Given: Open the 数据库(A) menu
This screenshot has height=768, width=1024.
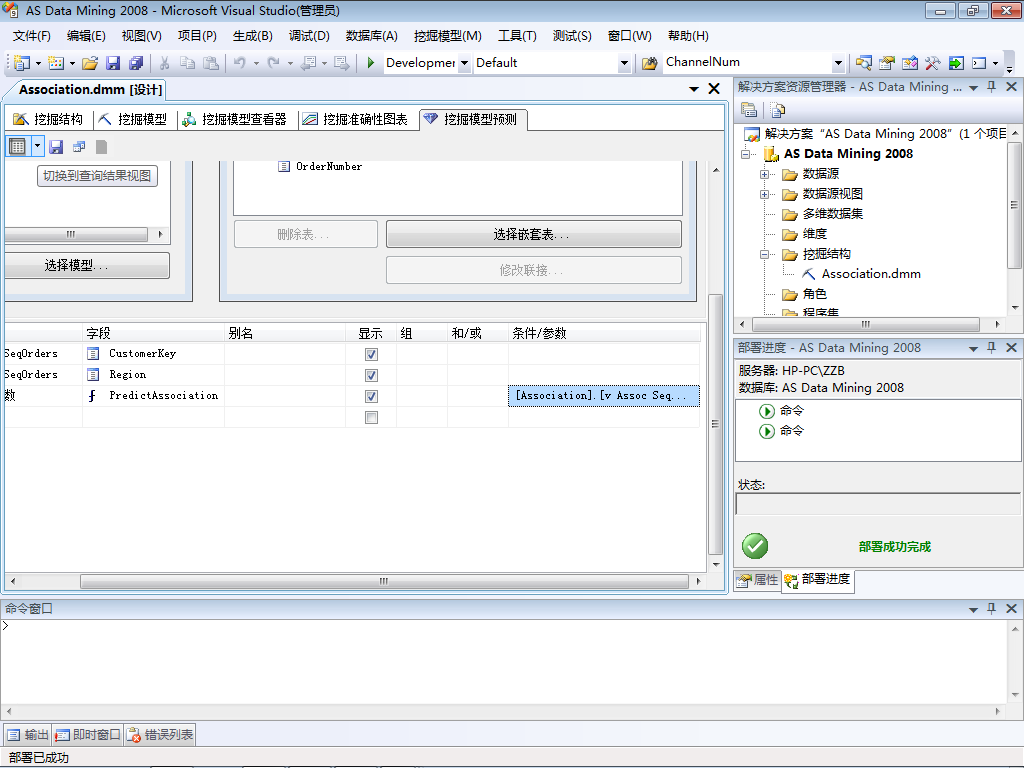Looking at the screenshot, I should (372, 36).
